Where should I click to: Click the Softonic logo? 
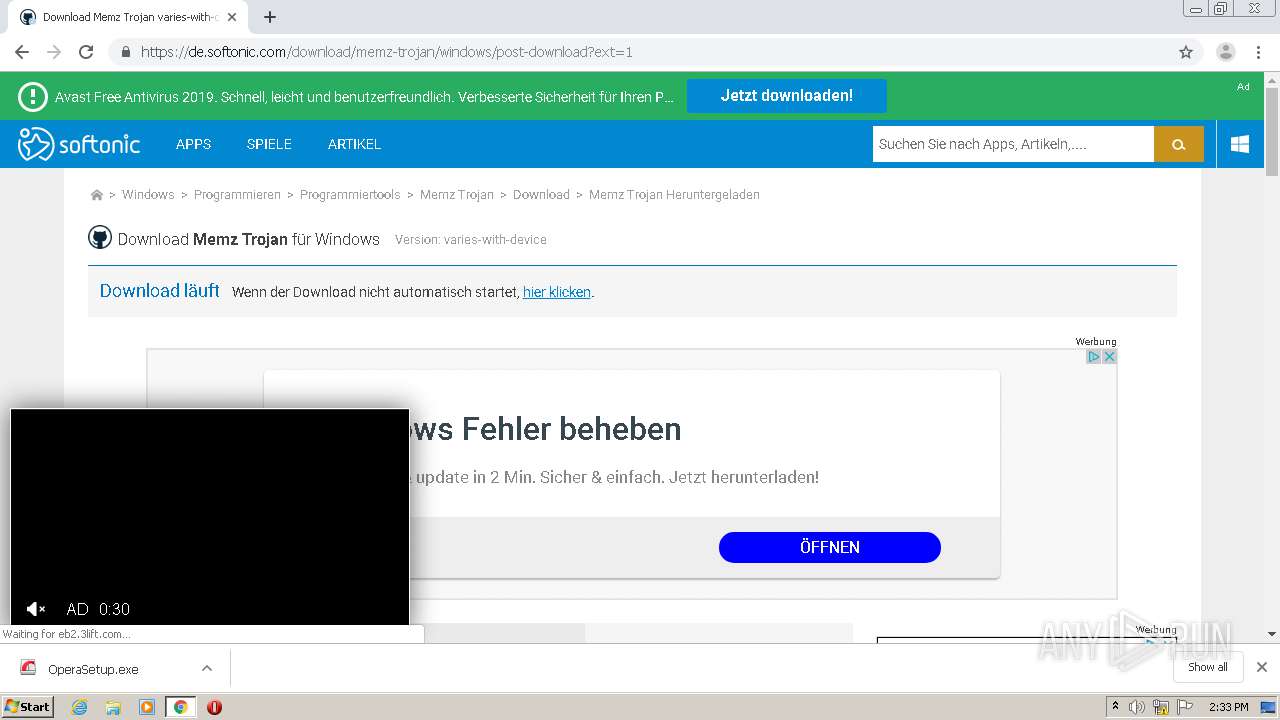click(79, 144)
